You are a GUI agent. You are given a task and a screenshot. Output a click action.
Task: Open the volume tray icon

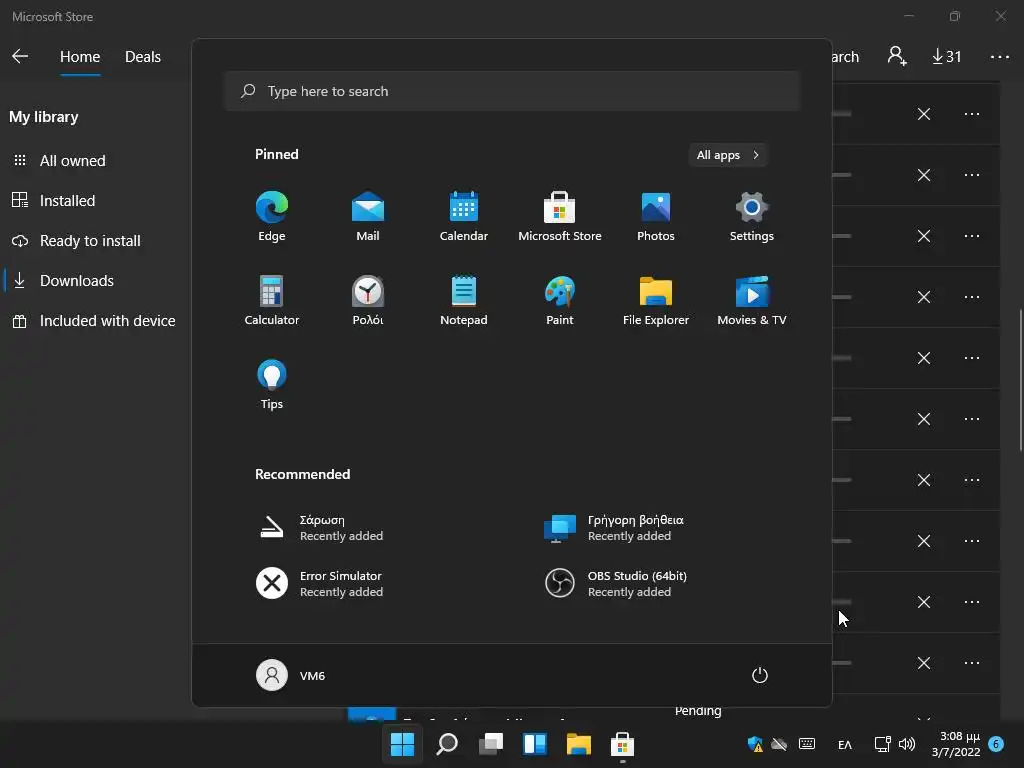907,744
